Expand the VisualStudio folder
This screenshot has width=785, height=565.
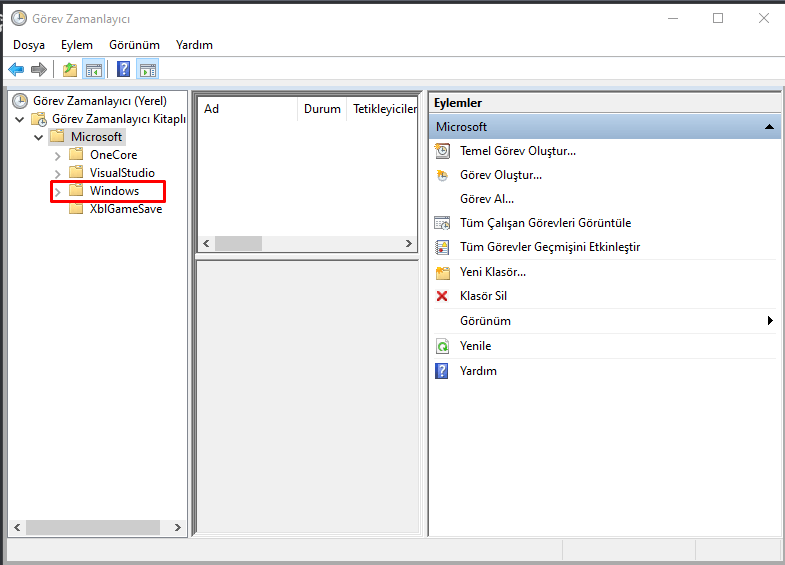pyautogui.click(x=57, y=174)
